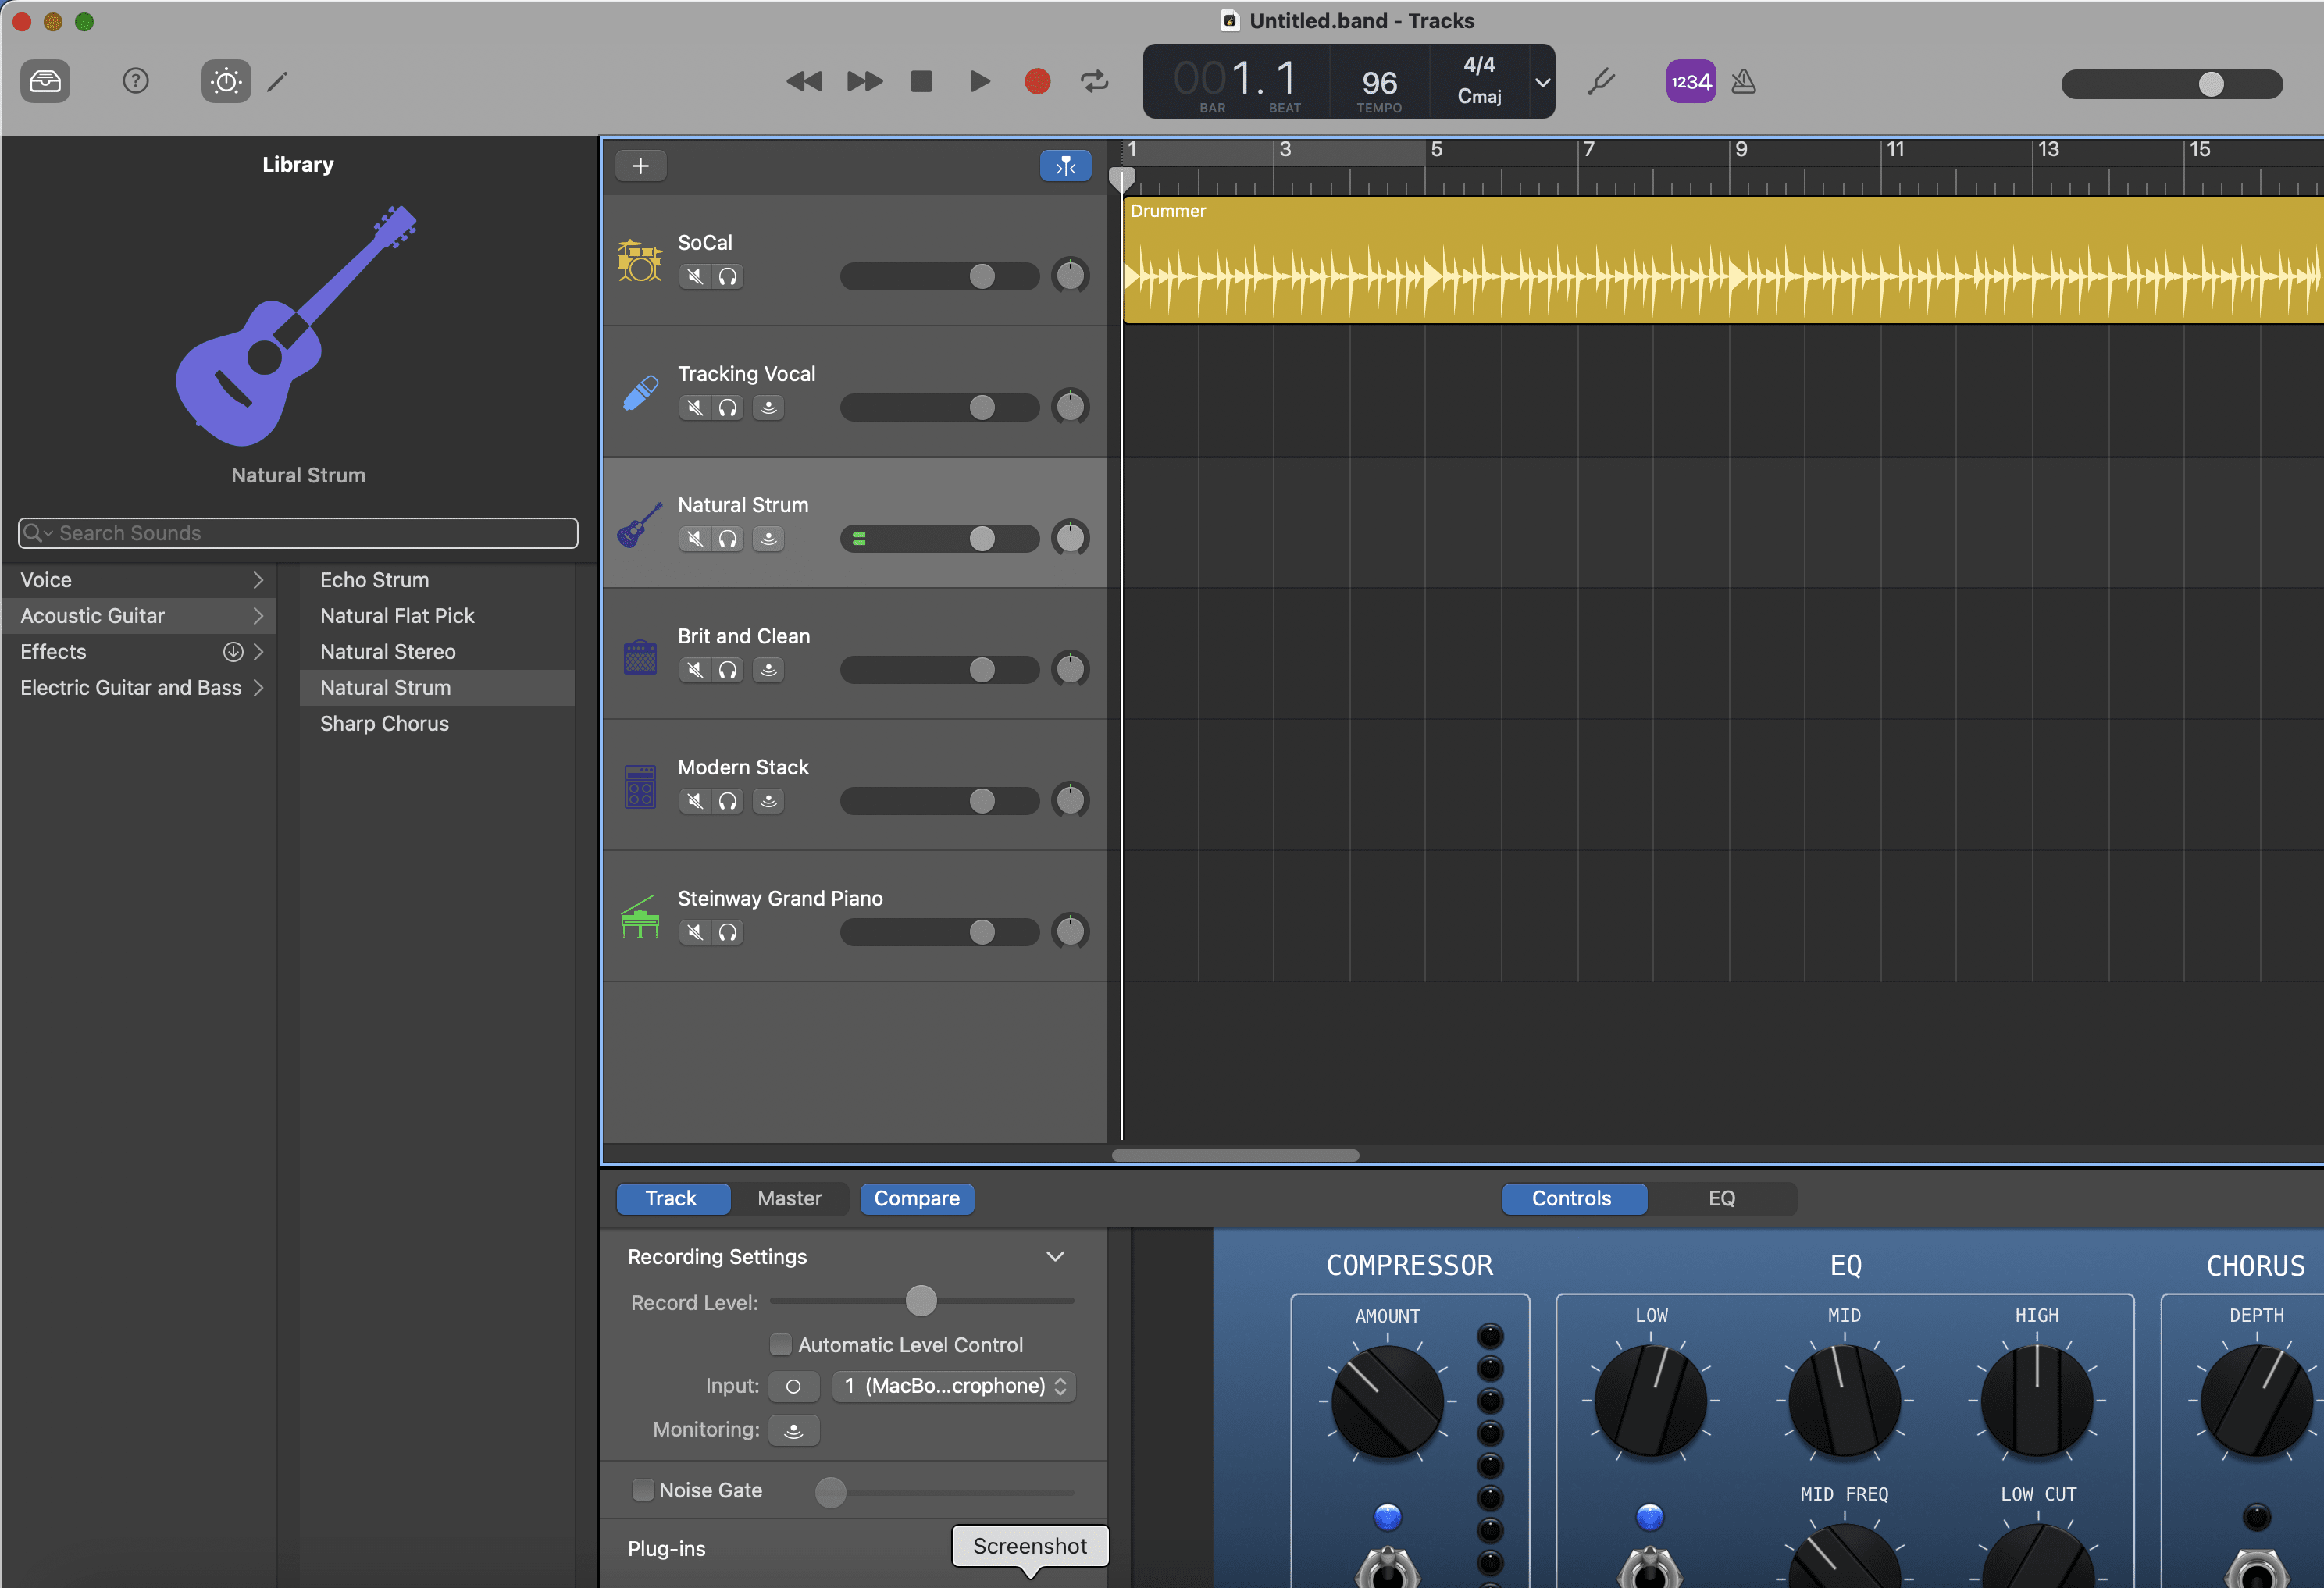Click the Rewind transport button
2324x1588 pixels.
pos(804,81)
